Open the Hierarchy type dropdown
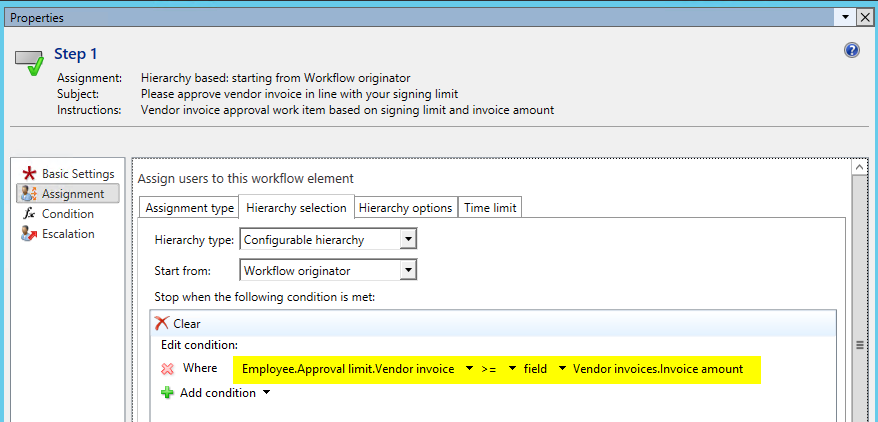This screenshot has width=878, height=422. [407, 239]
